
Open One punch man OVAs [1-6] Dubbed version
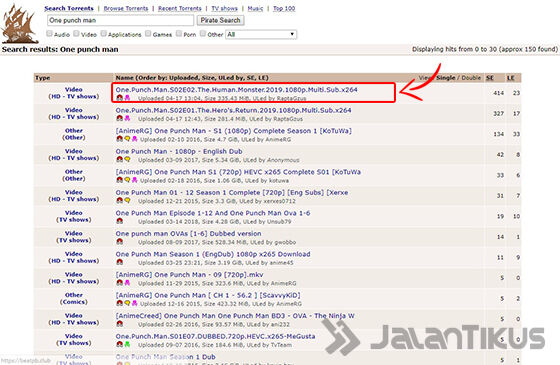click(x=188, y=234)
